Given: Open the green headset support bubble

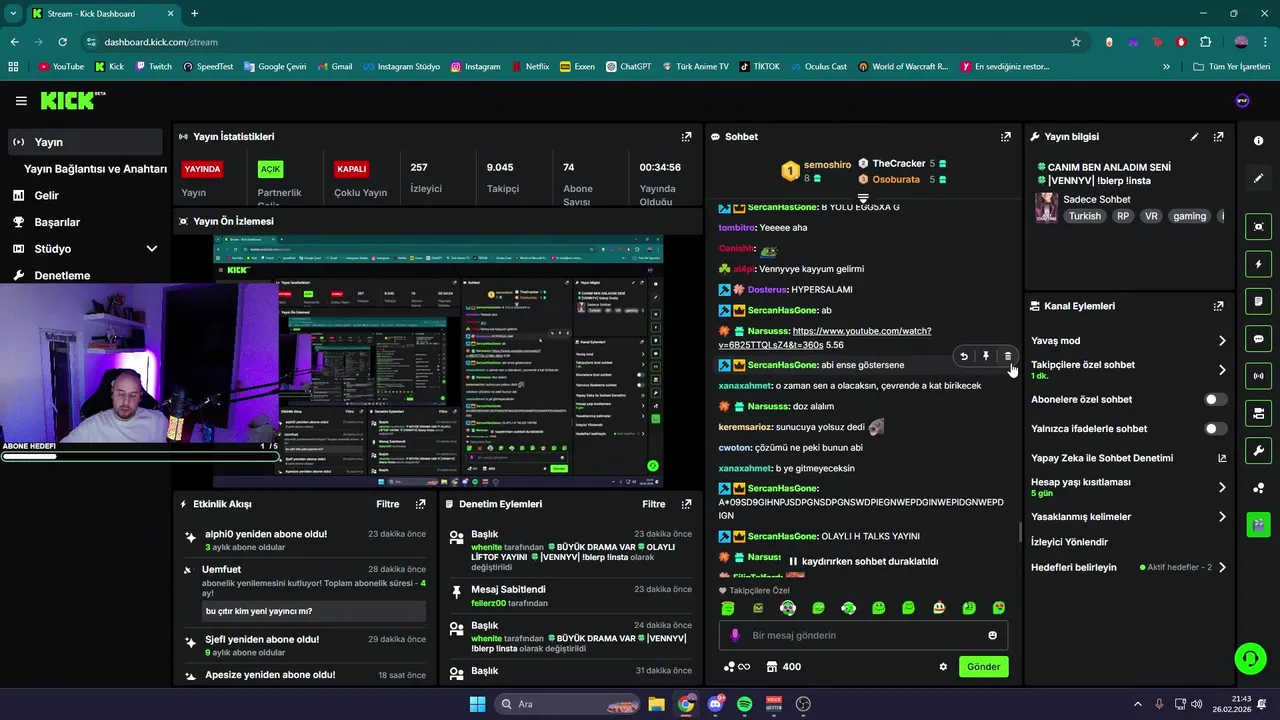Looking at the screenshot, I should pos(1250,658).
